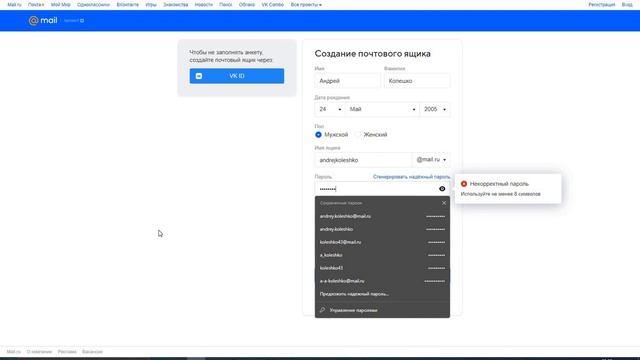This screenshot has height=360, width=640.
Task: Choose saved password for a-a-koleshko@mail.ru
Action: (382, 281)
